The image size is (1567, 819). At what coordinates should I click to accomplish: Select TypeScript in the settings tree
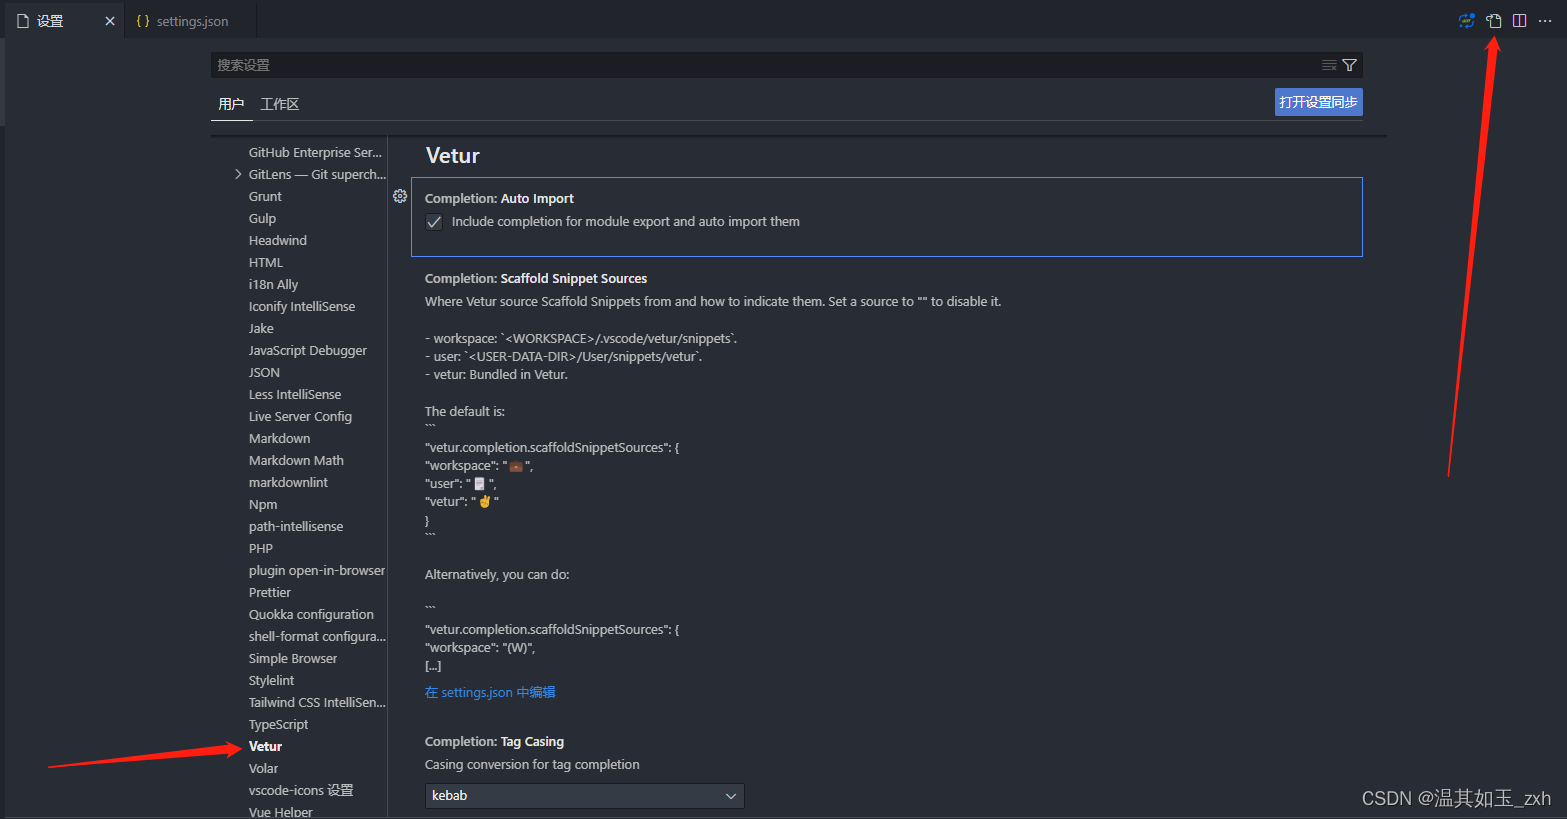278,724
